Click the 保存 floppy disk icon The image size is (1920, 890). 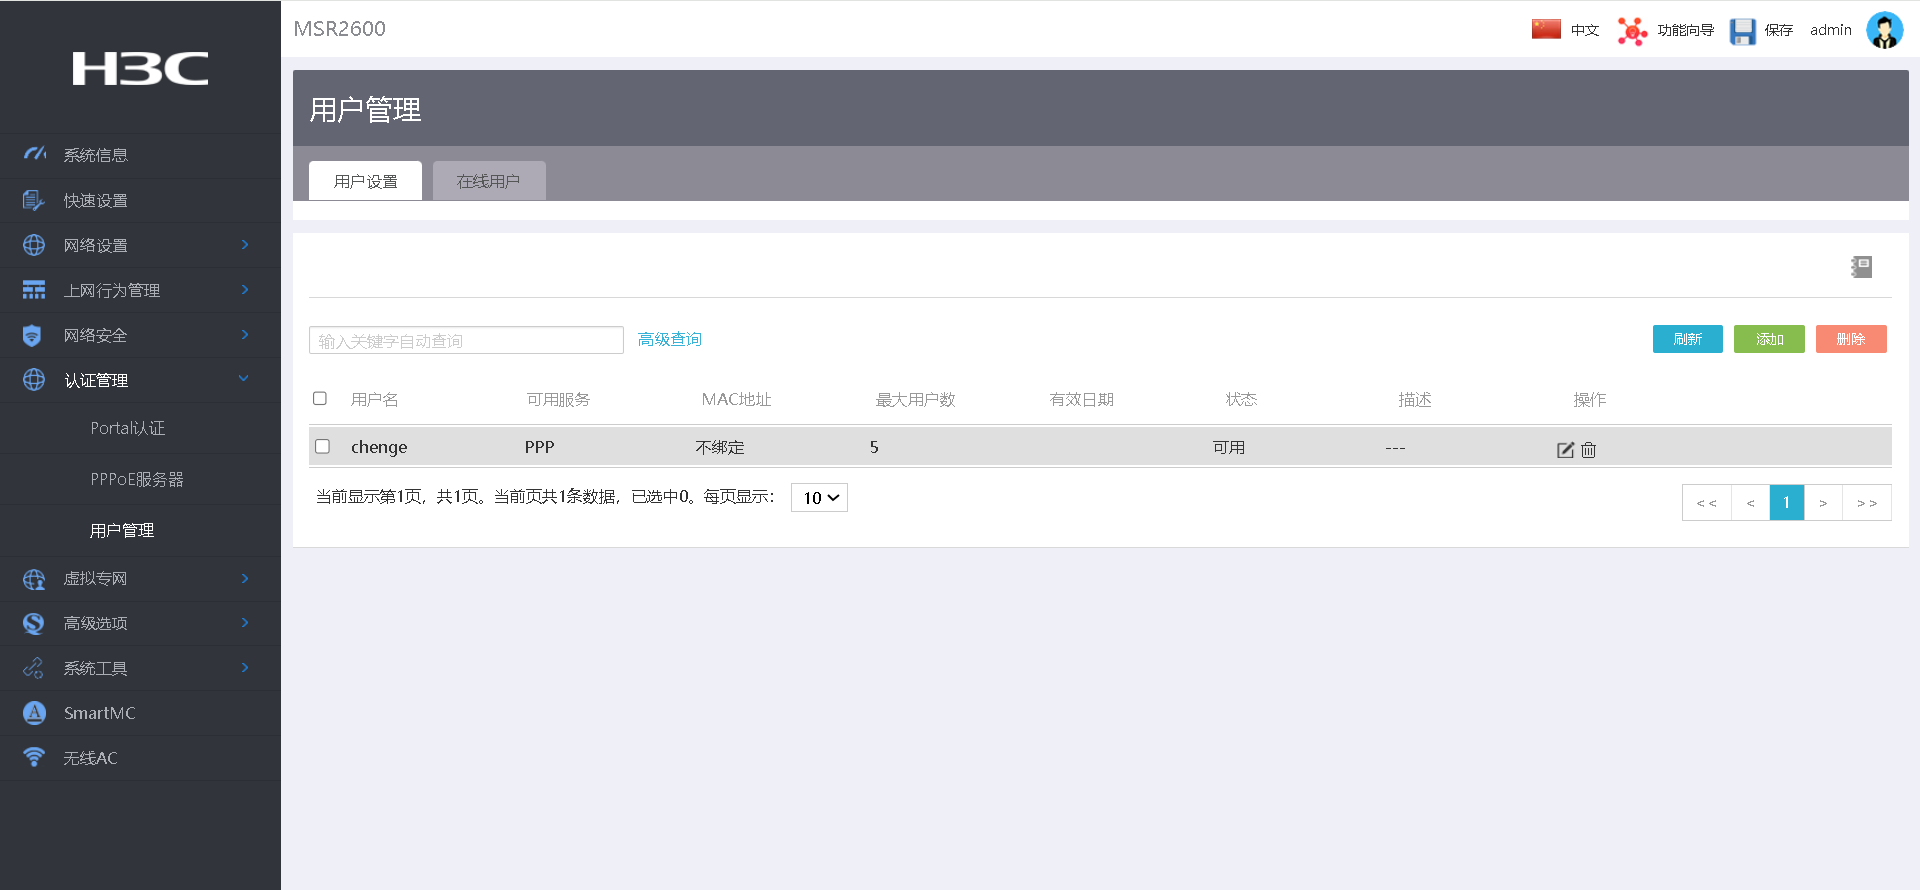(x=1743, y=31)
